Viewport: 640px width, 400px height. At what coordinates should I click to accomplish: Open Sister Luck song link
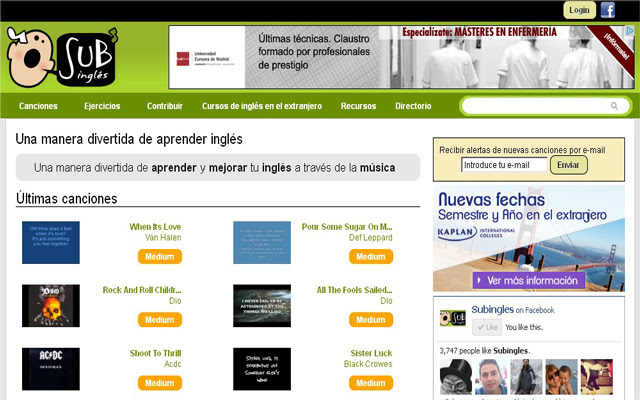pos(371,353)
